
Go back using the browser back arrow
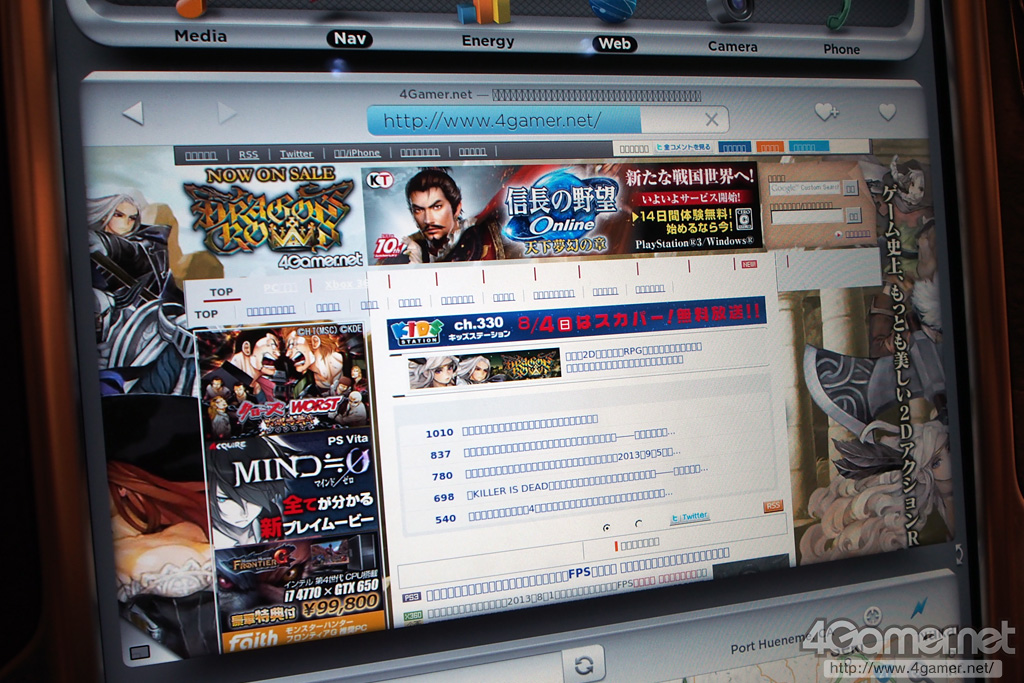point(133,113)
